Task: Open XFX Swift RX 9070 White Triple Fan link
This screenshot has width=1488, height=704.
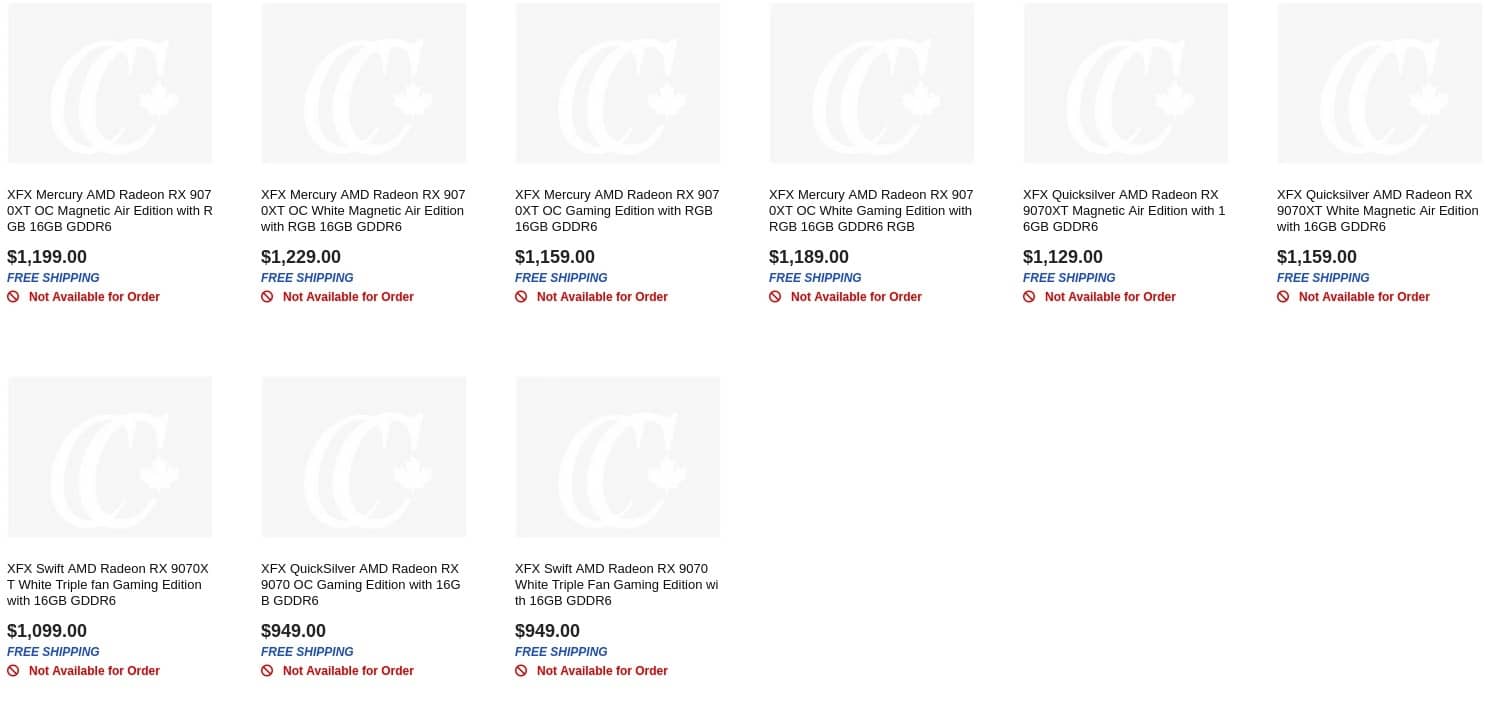Action: 617,585
